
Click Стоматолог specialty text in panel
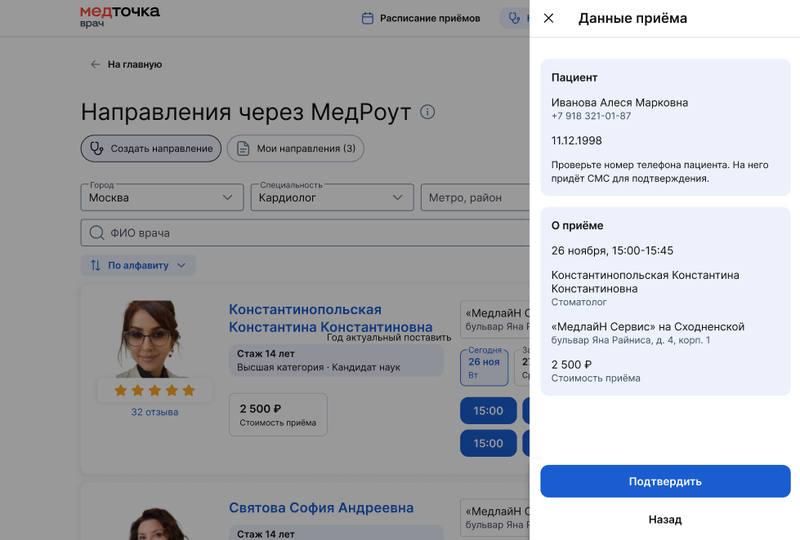[579, 302]
